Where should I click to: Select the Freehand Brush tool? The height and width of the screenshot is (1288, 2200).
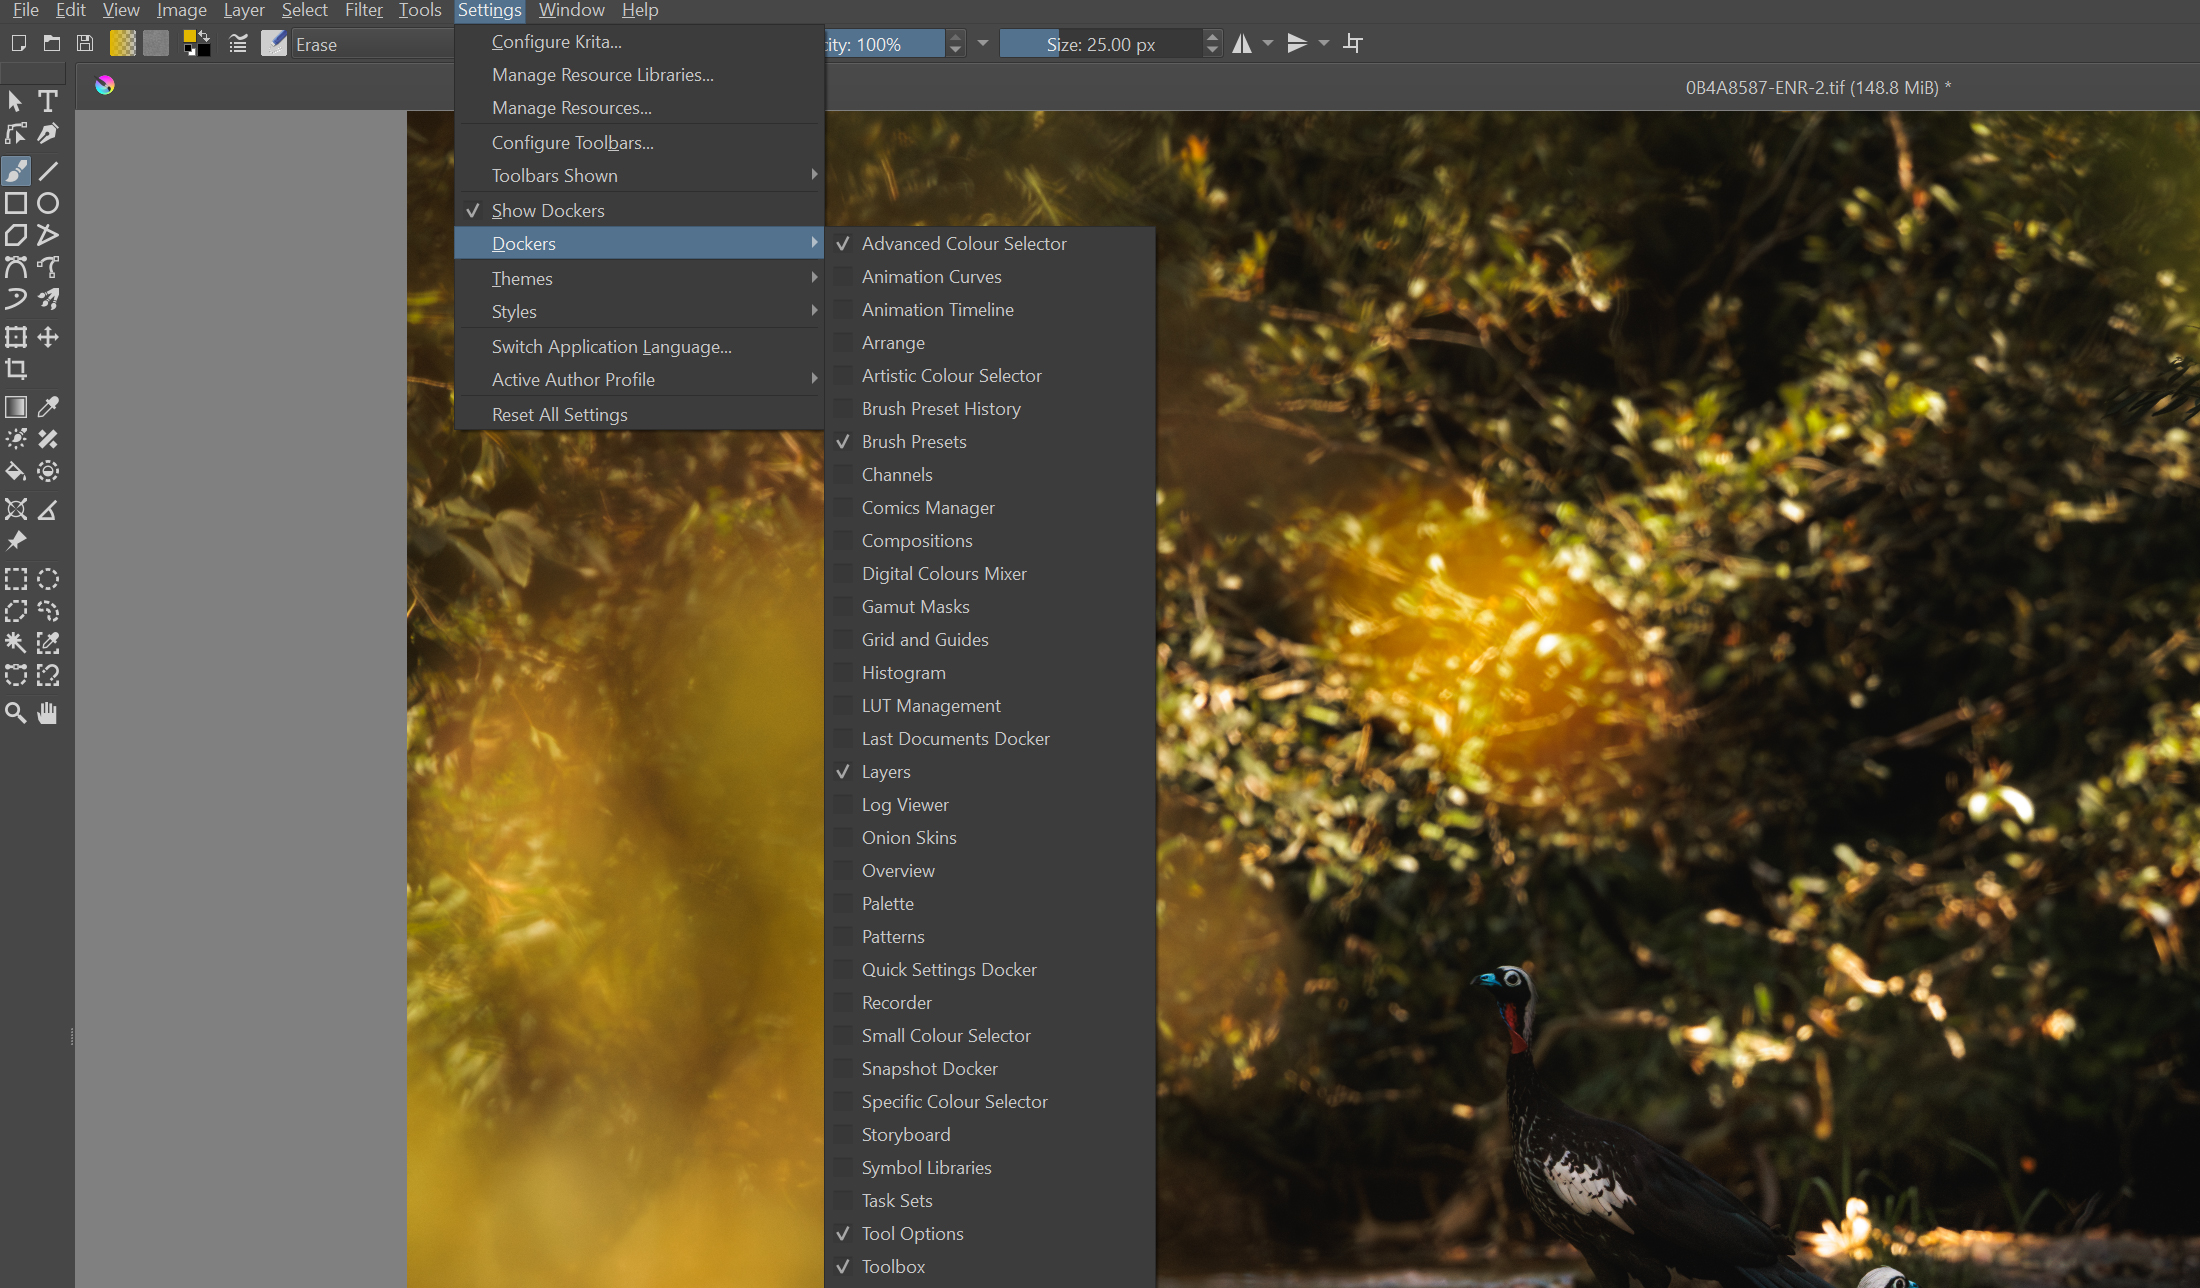(16, 171)
